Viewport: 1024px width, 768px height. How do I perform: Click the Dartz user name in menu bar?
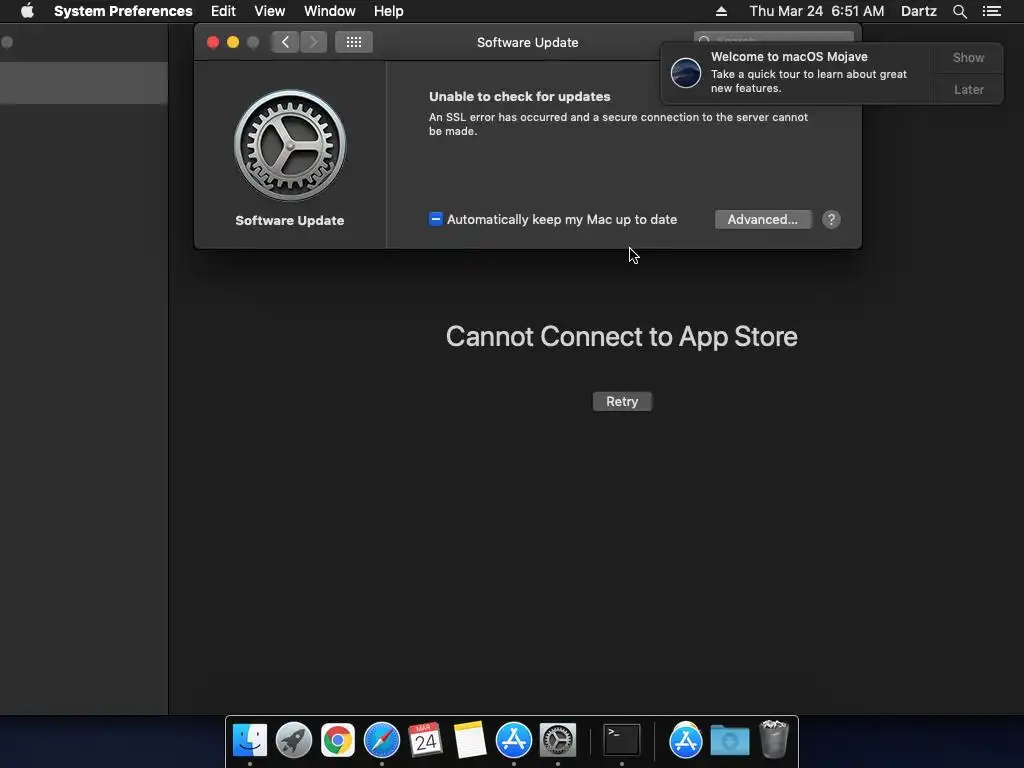tap(918, 11)
